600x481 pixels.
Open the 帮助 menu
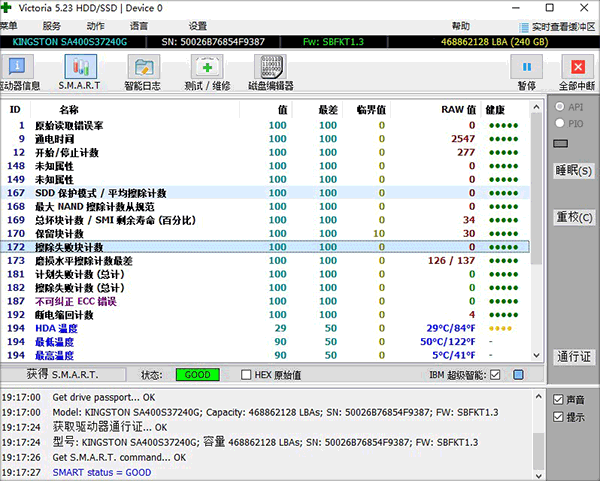click(x=460, y=26)
